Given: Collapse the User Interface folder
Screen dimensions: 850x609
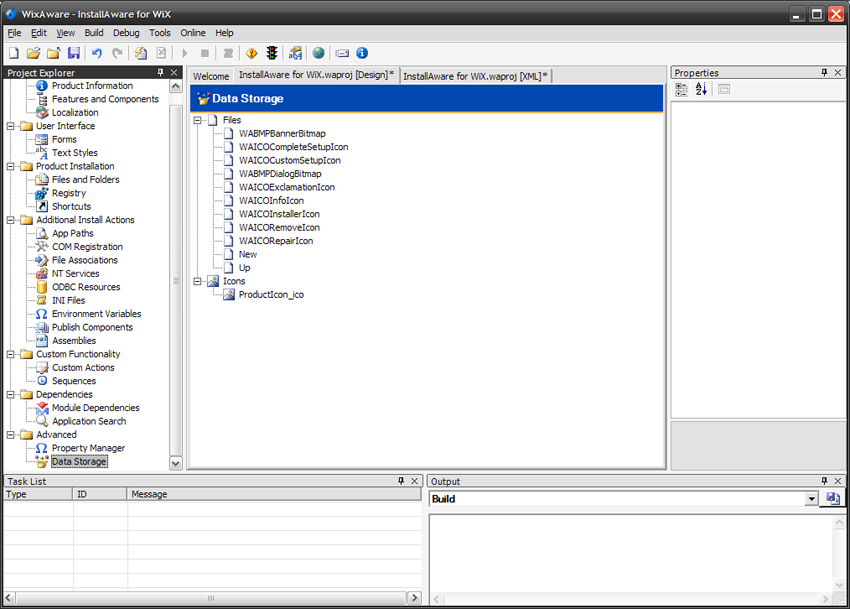Looking at the screenshot, I should 10,126.
